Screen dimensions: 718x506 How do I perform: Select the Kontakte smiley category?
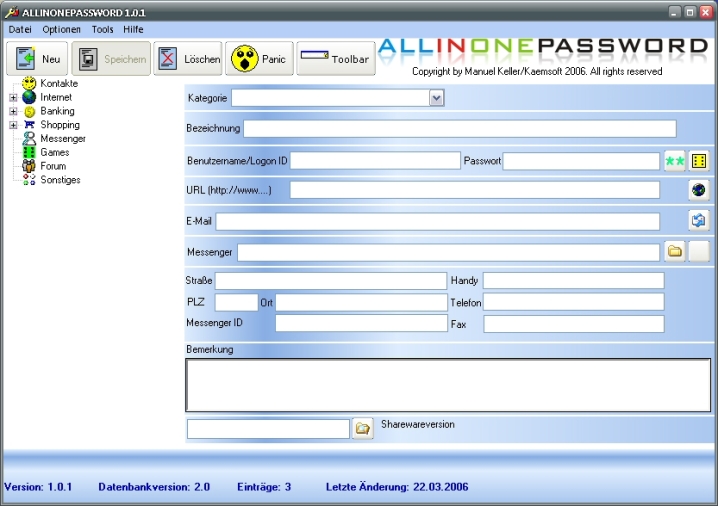tap(58, 84)
